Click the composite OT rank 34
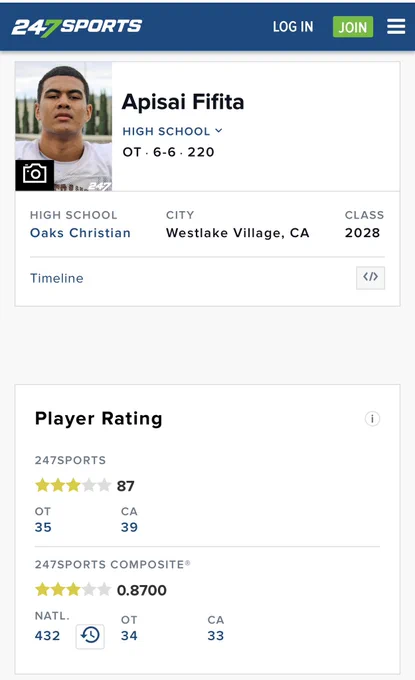The width and height of the screenshot is (415, 680). point(129,636)
